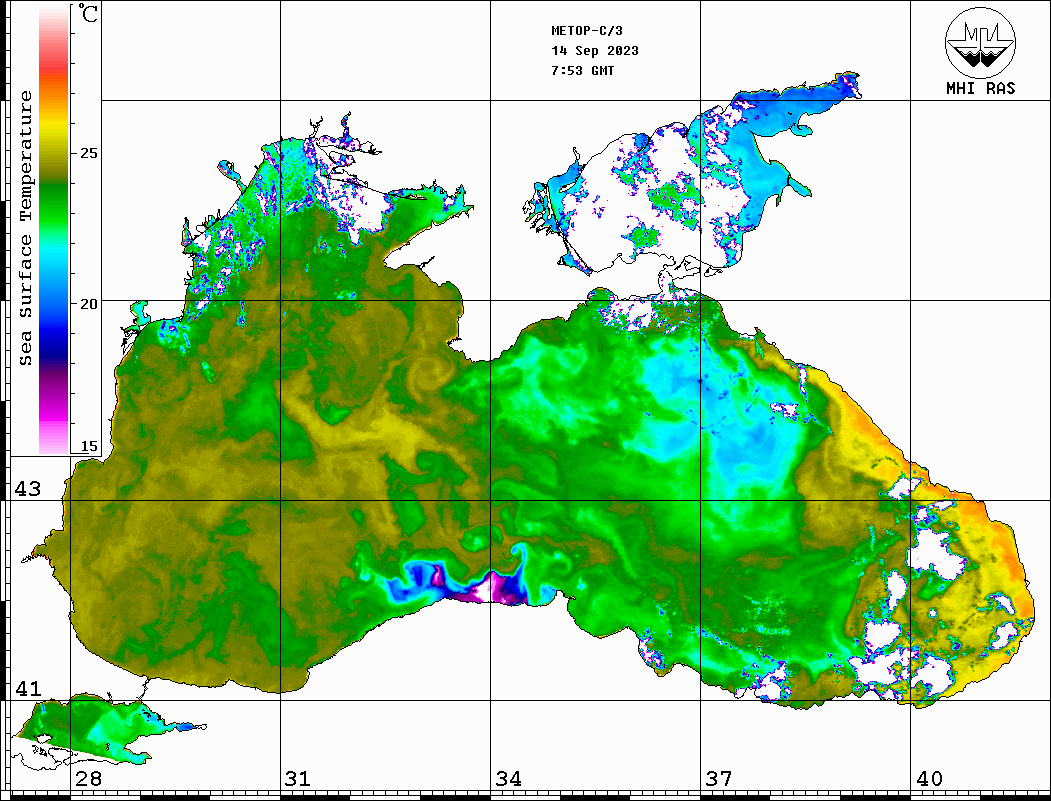Click the longitude label '31'

tap(298, 778)
